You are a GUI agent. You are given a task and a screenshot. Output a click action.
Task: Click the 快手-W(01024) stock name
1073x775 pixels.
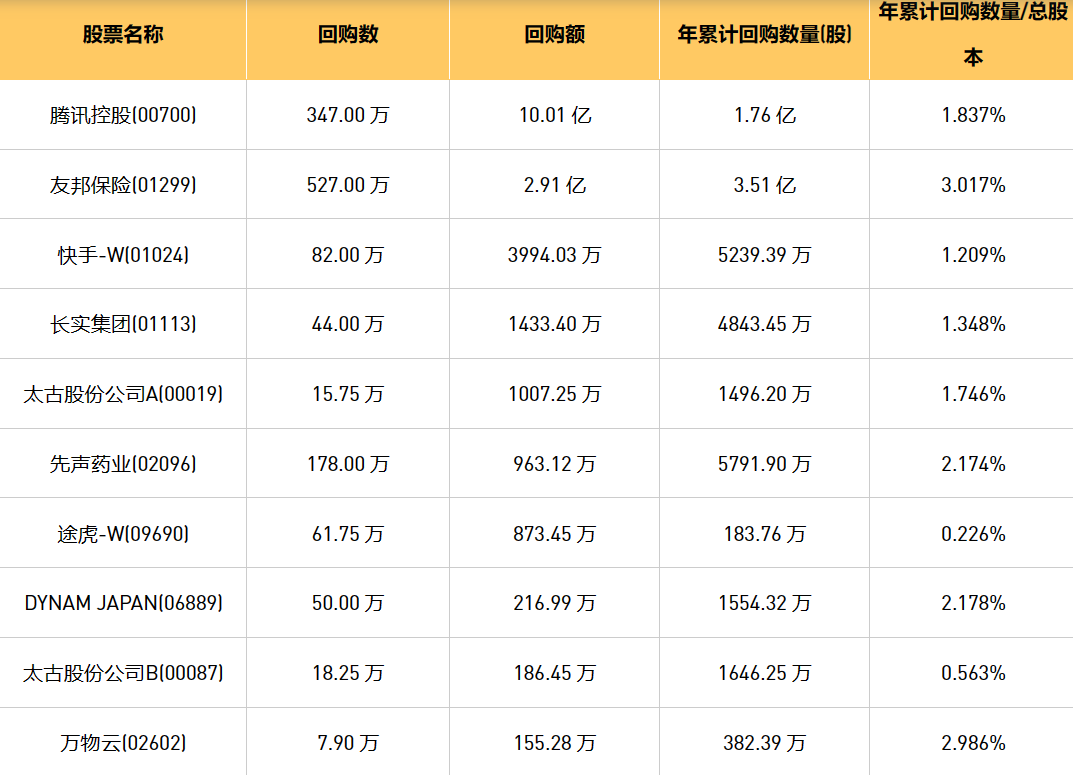point(123,255)
